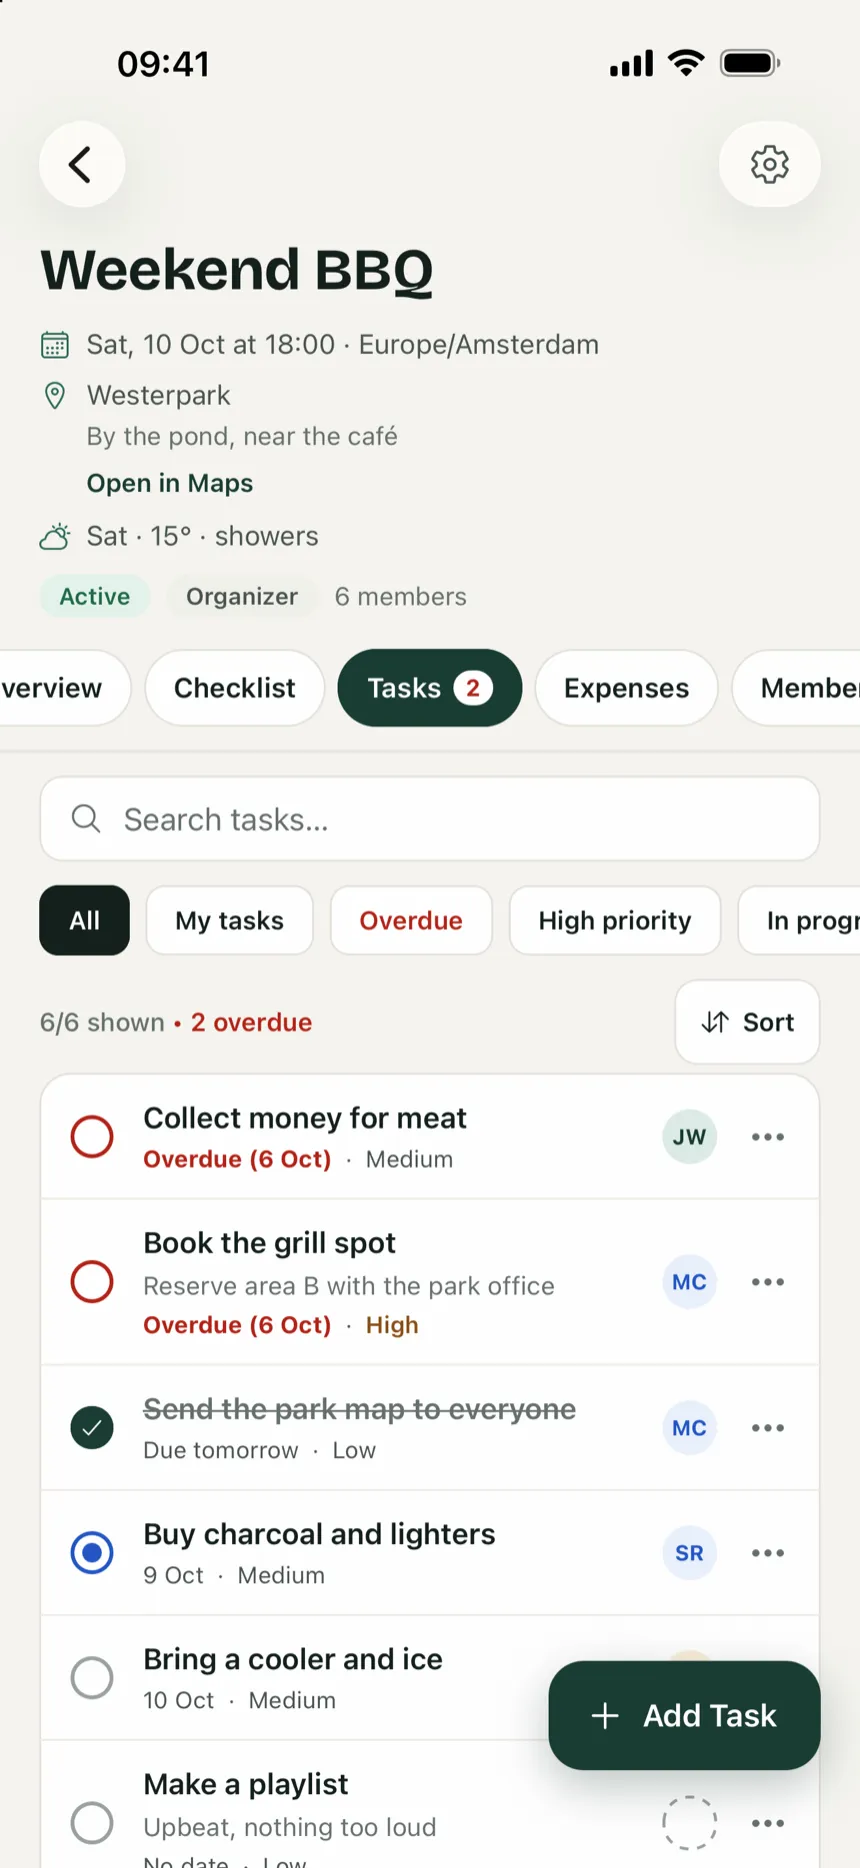The height and width of the screenshot is (1868, 860).
Task: Check off Make a playlist task
Action: [92, 1823]
